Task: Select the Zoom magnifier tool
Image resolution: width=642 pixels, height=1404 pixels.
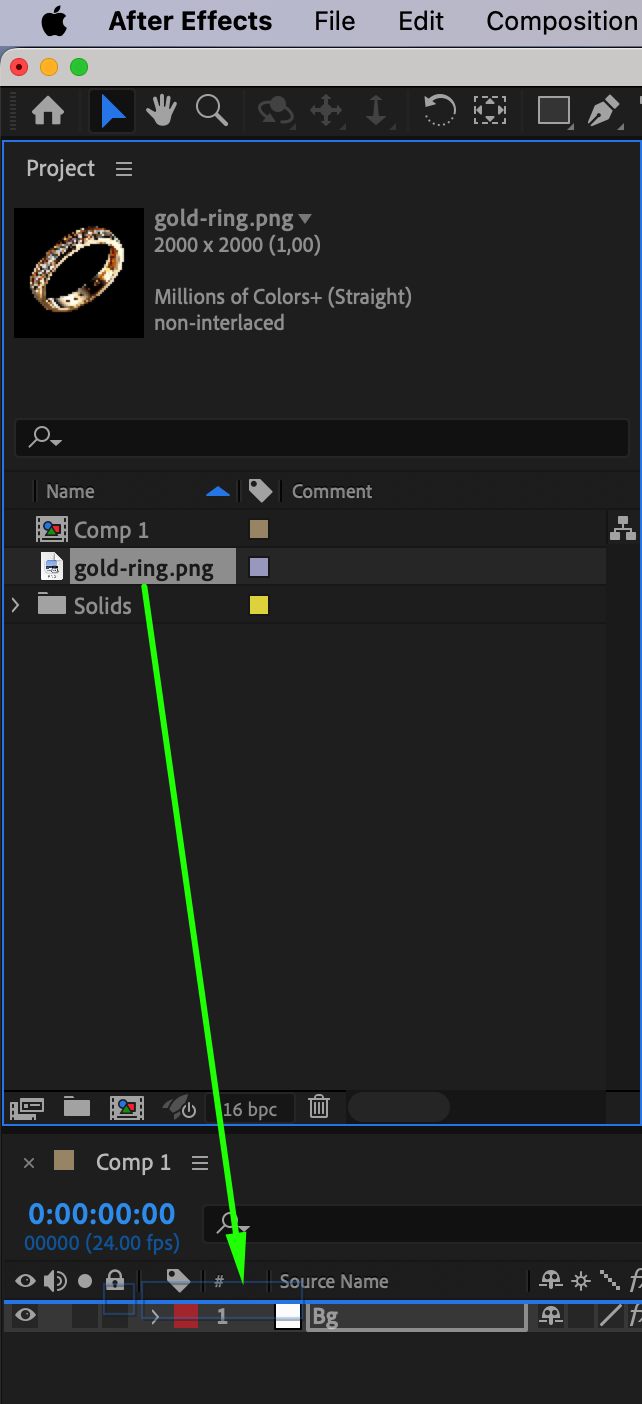Action: (x=212, y=111)
